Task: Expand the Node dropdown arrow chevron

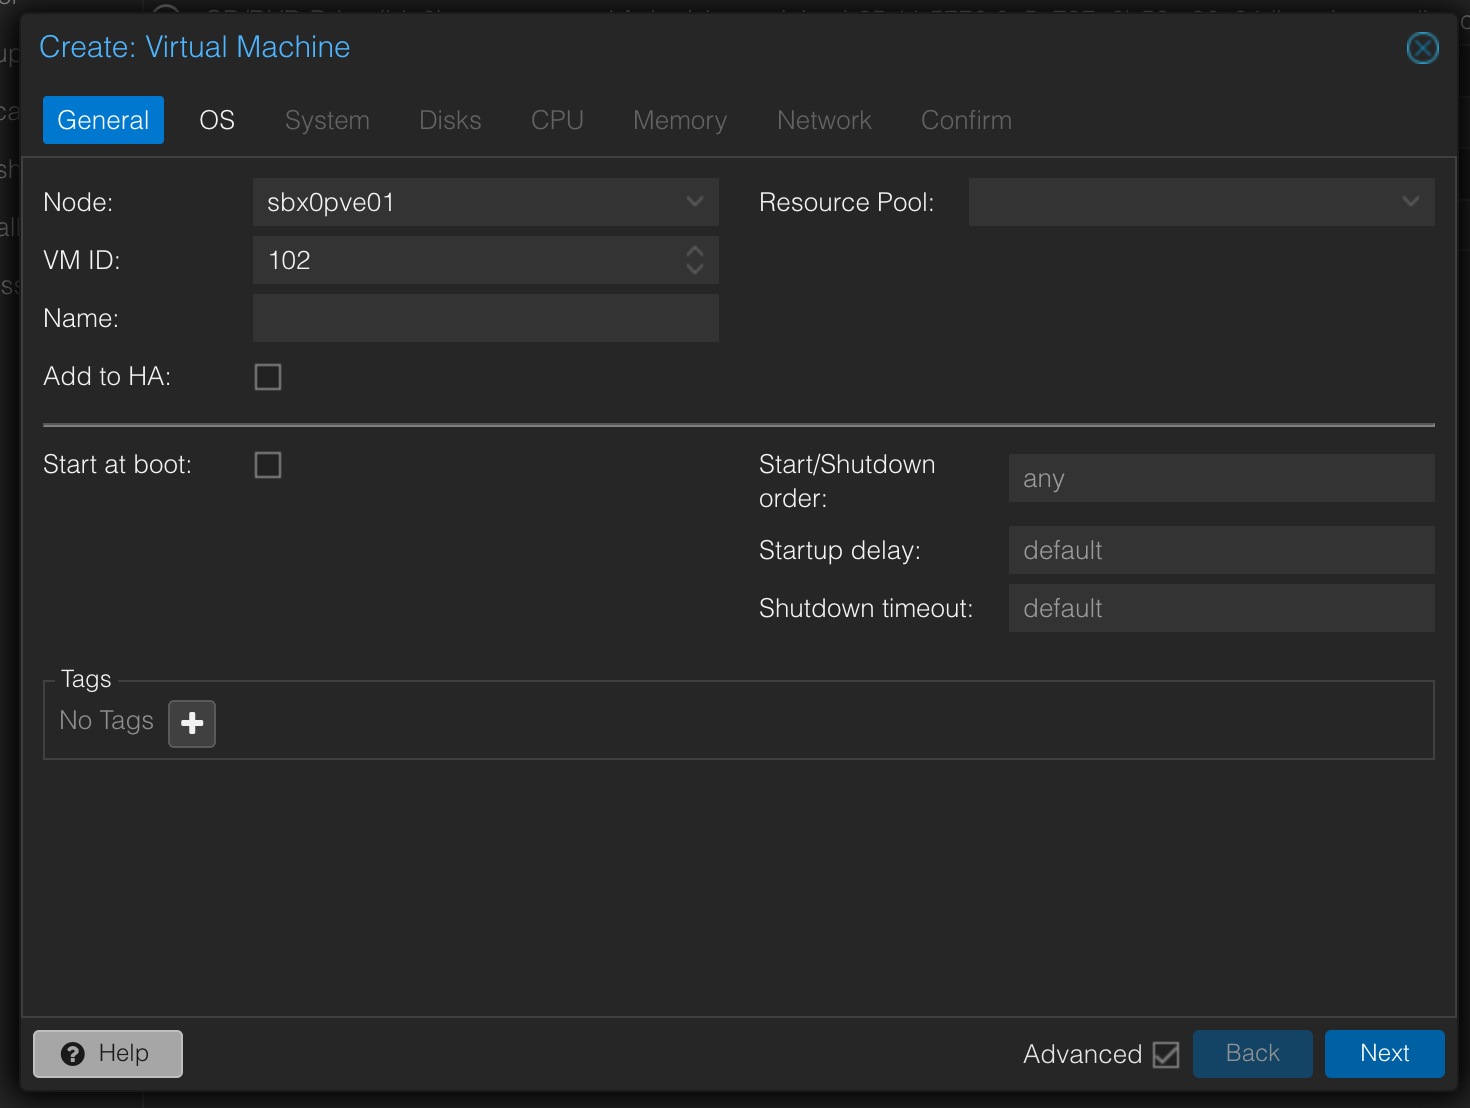Action: coord(694,202)
